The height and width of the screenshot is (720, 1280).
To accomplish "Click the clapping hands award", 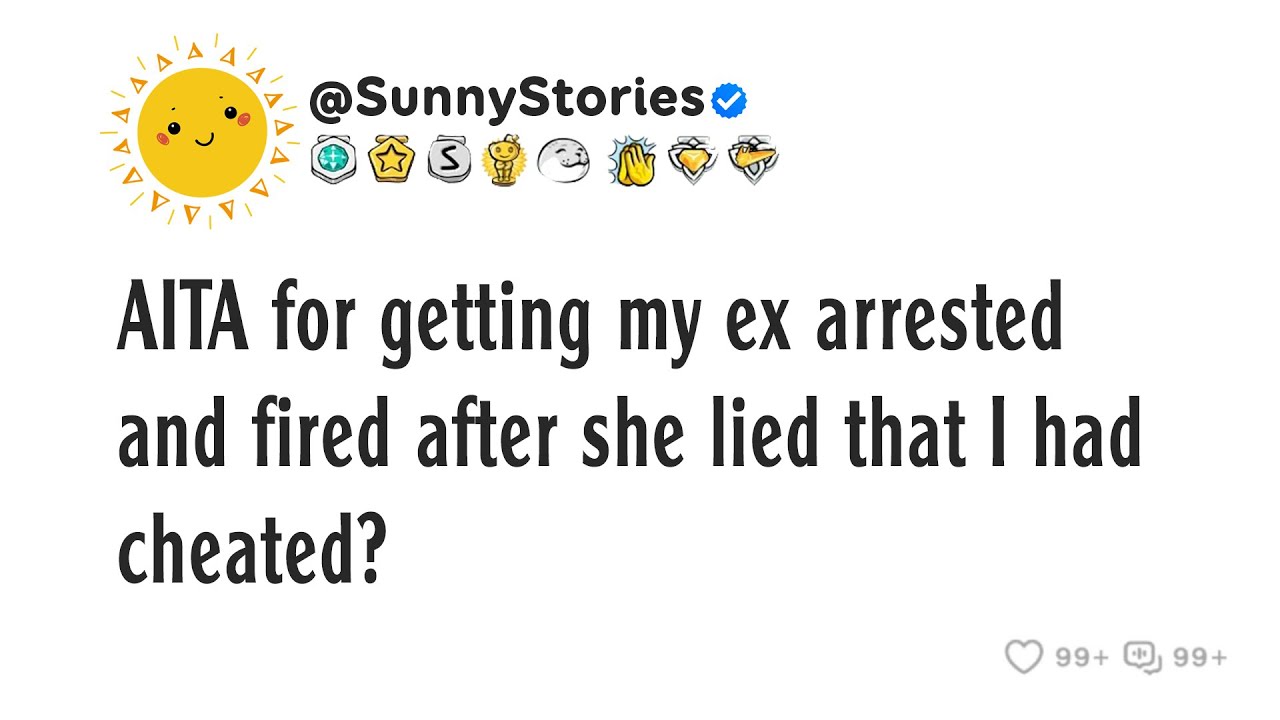I will (x=632, y=160).
